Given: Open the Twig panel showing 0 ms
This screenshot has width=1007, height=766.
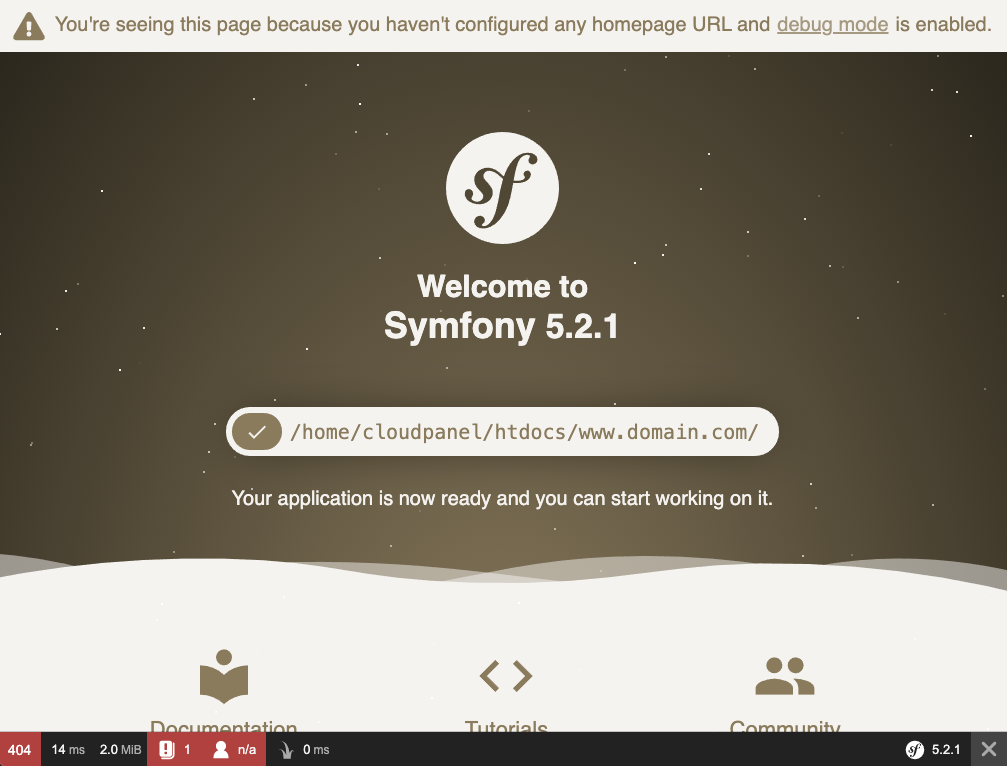Looking at the screenshot, I should [303, 749].
